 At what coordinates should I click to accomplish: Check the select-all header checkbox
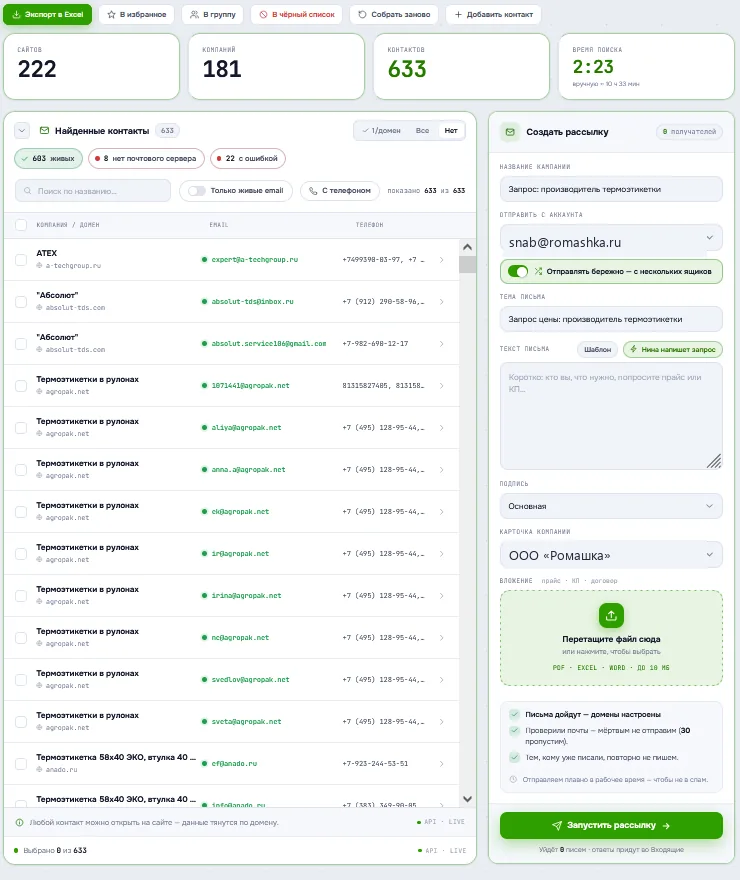coord(21,225)
